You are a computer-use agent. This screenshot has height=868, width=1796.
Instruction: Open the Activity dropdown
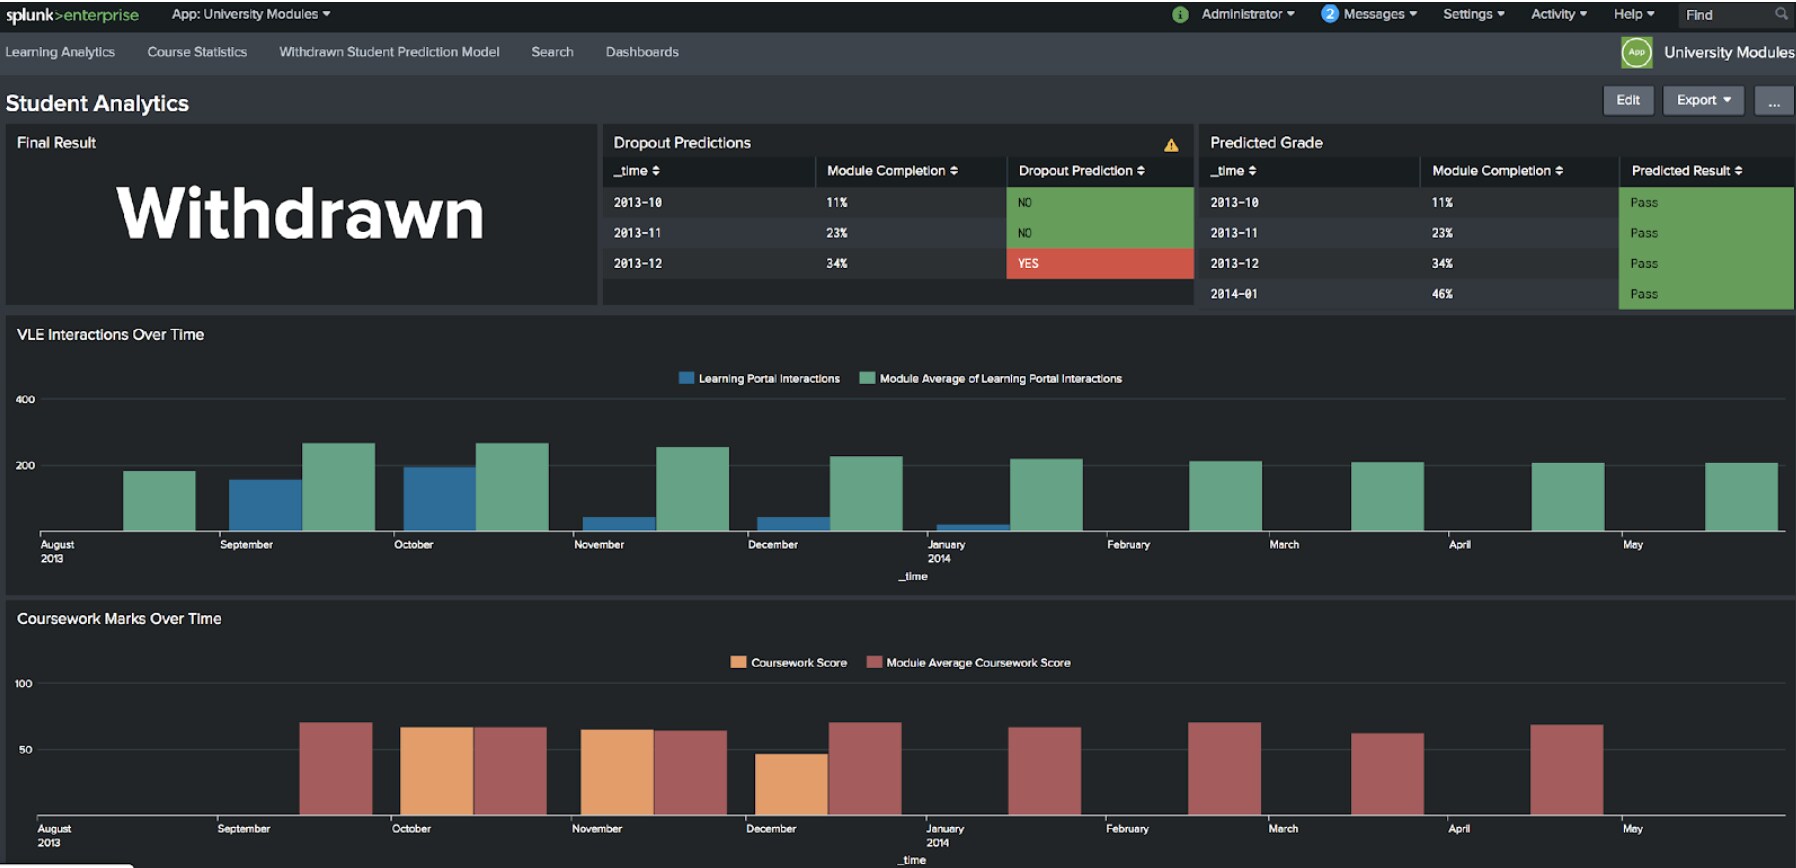tap(1558, 14)
